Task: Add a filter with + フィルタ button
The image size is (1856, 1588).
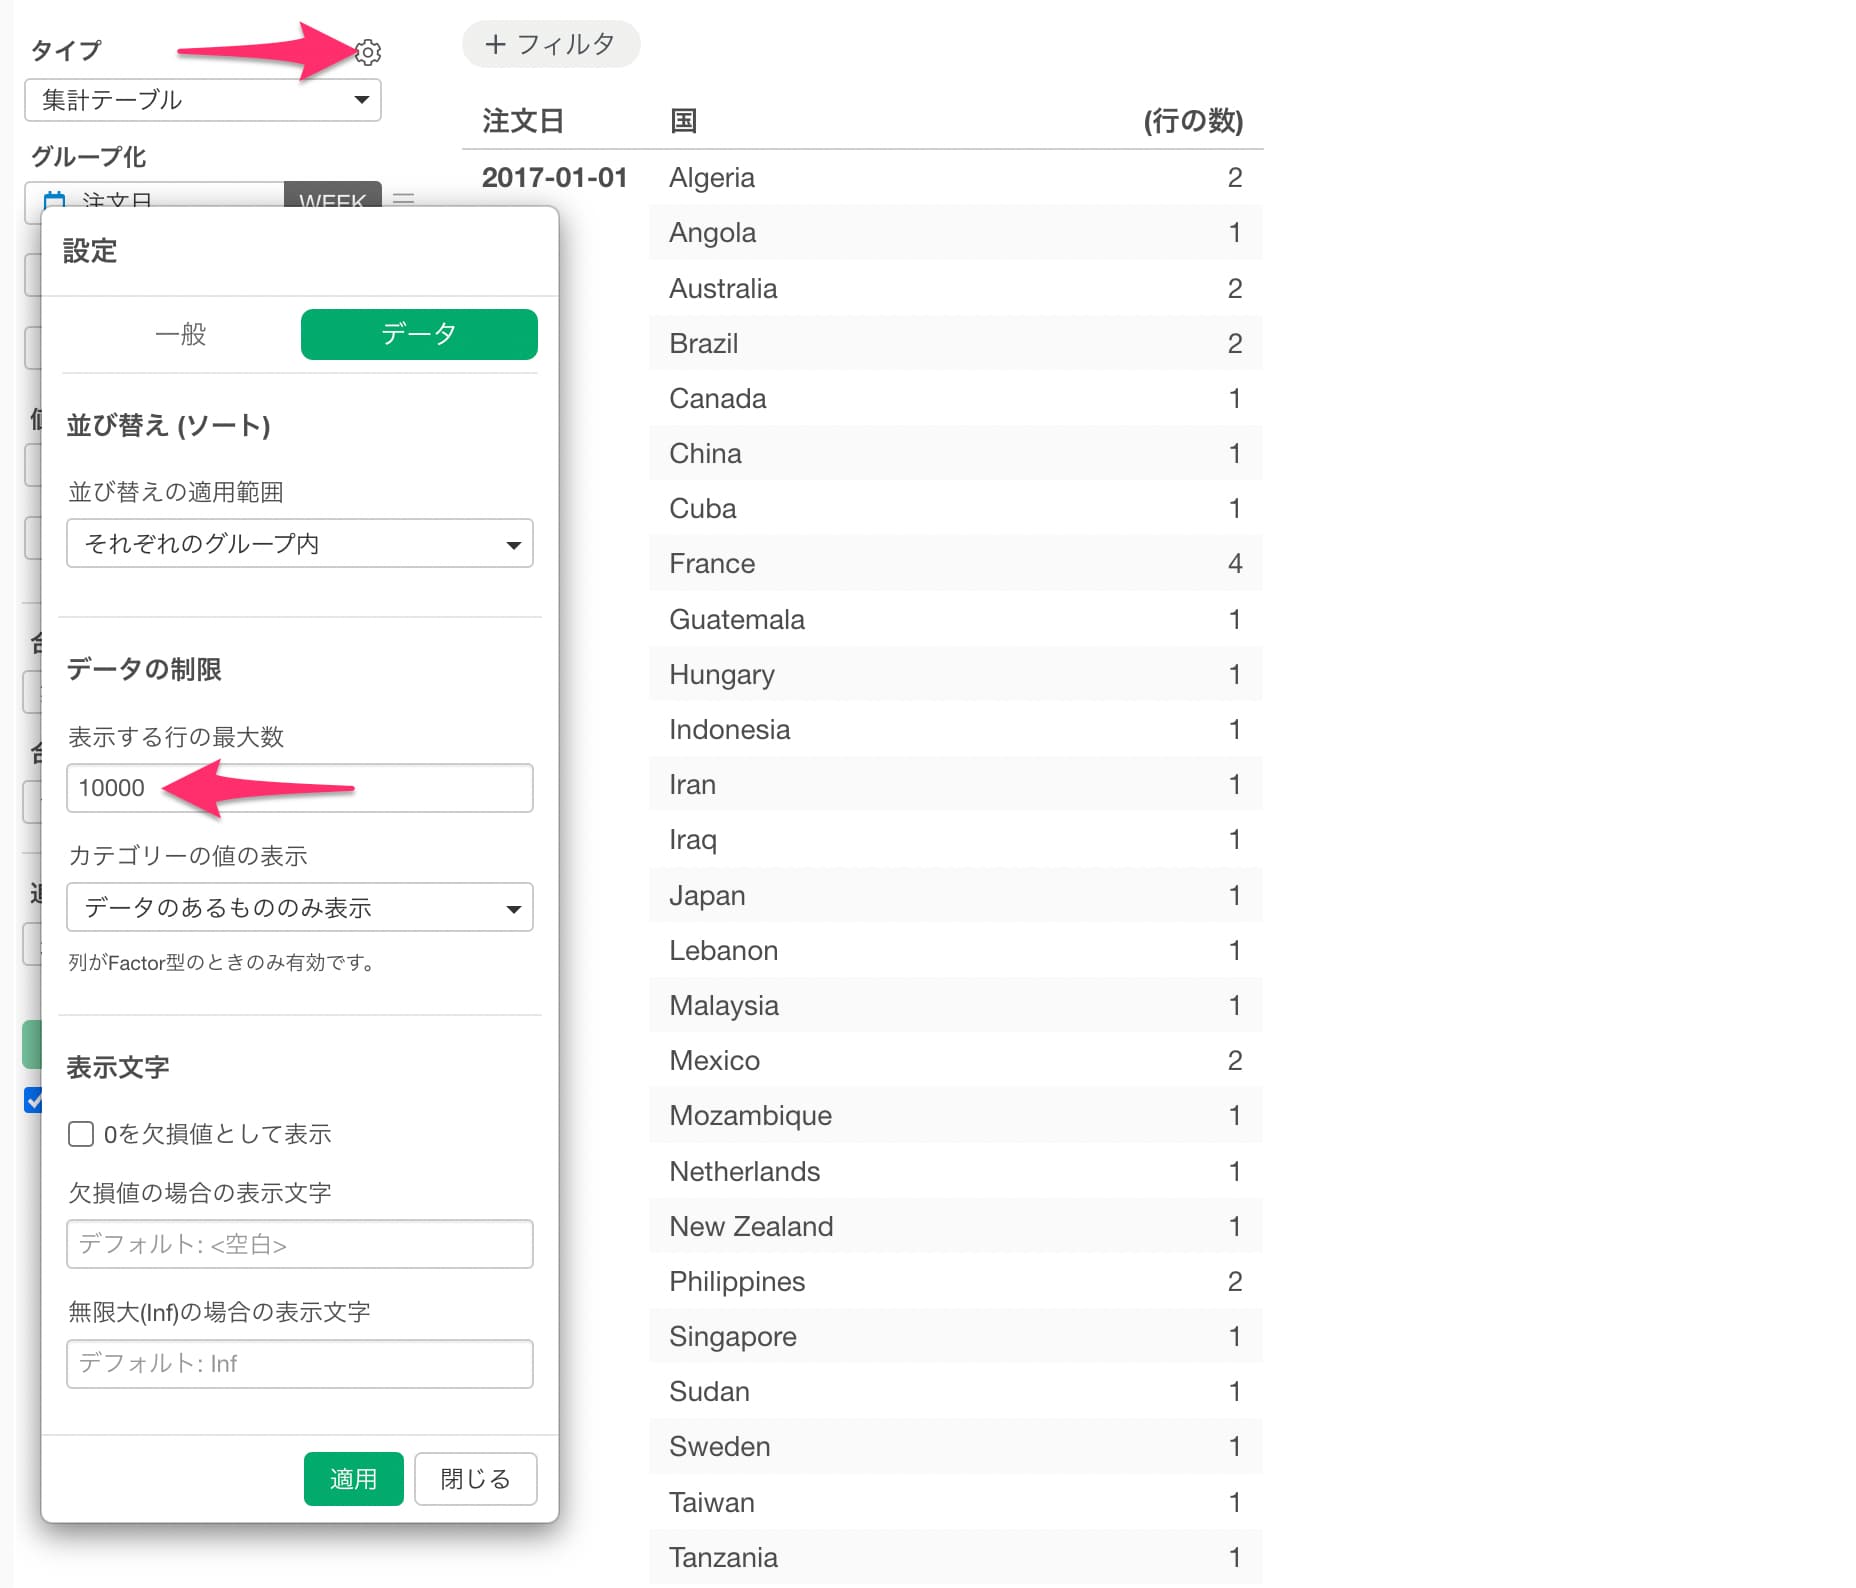Action: point(551,45)
